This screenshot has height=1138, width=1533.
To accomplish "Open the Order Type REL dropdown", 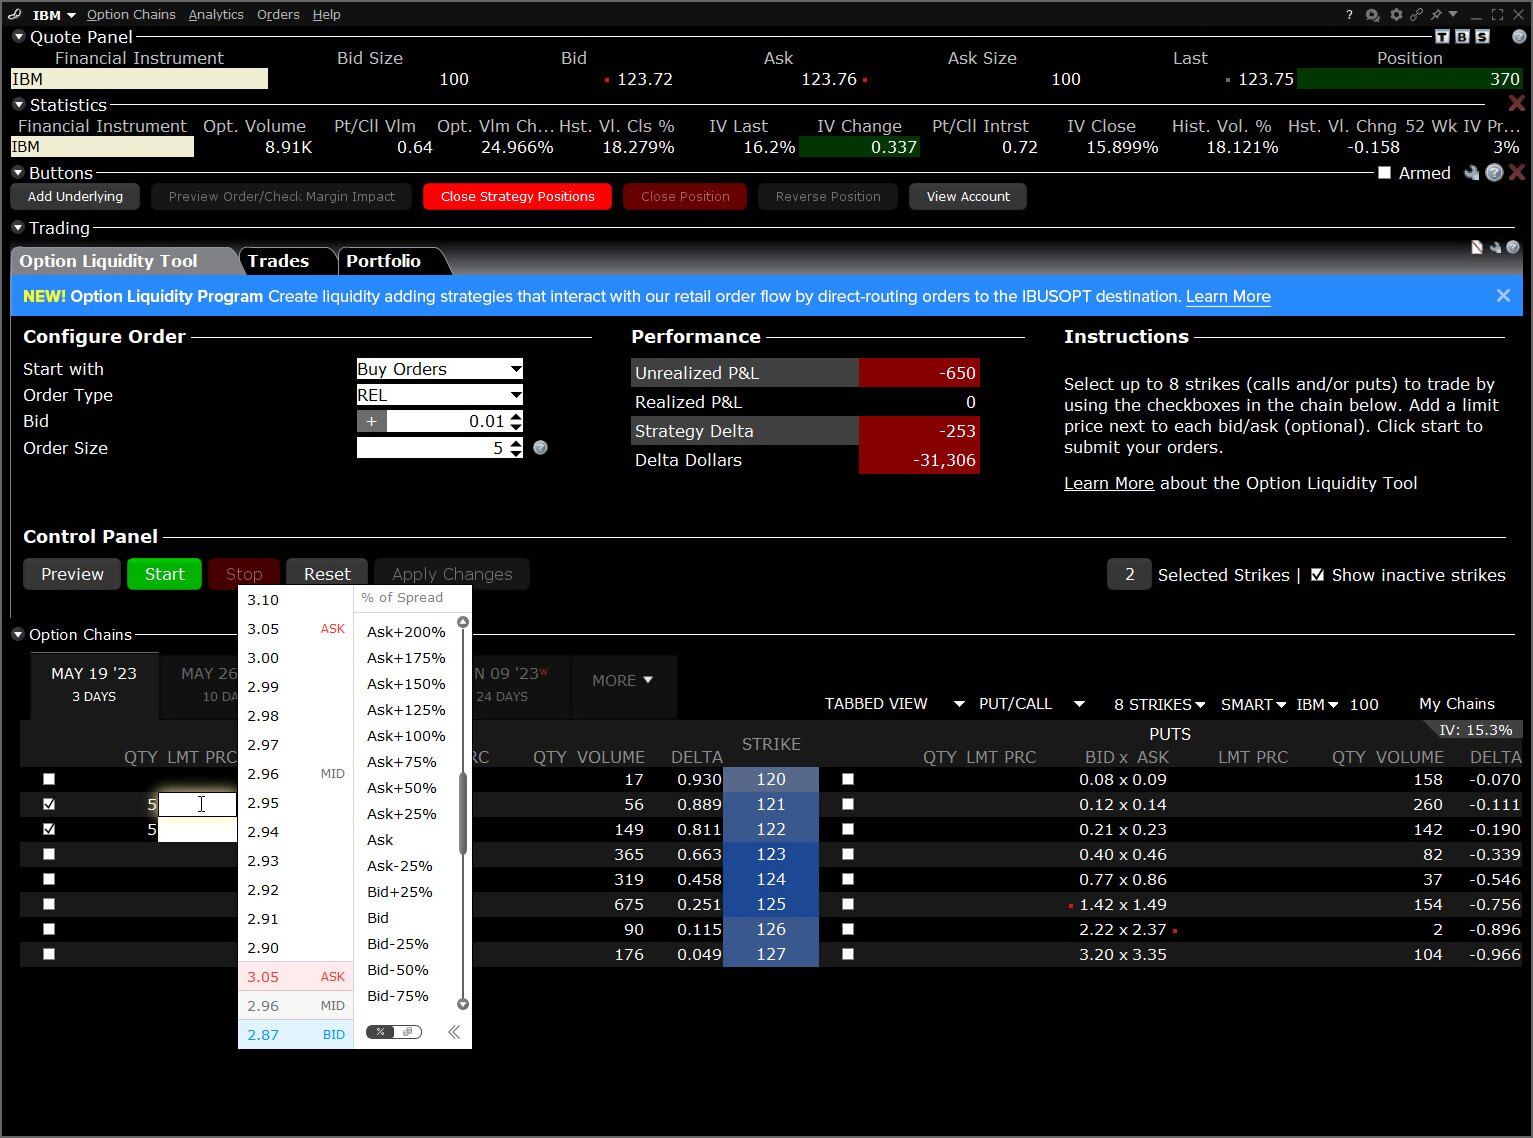I will coord(440,395).
